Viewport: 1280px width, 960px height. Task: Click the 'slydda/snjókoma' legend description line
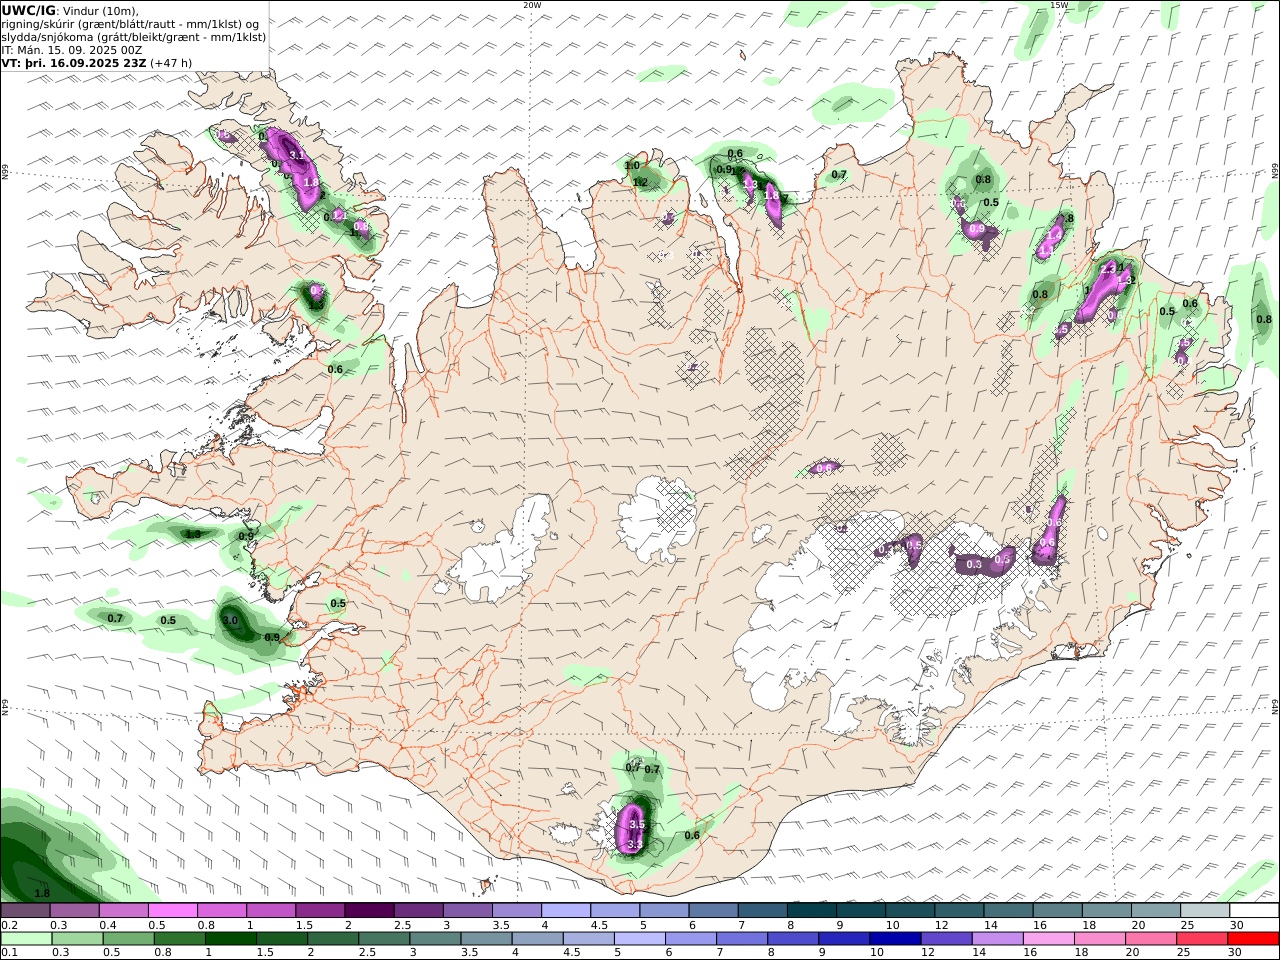pyautogui.click(x=134, y=37)
